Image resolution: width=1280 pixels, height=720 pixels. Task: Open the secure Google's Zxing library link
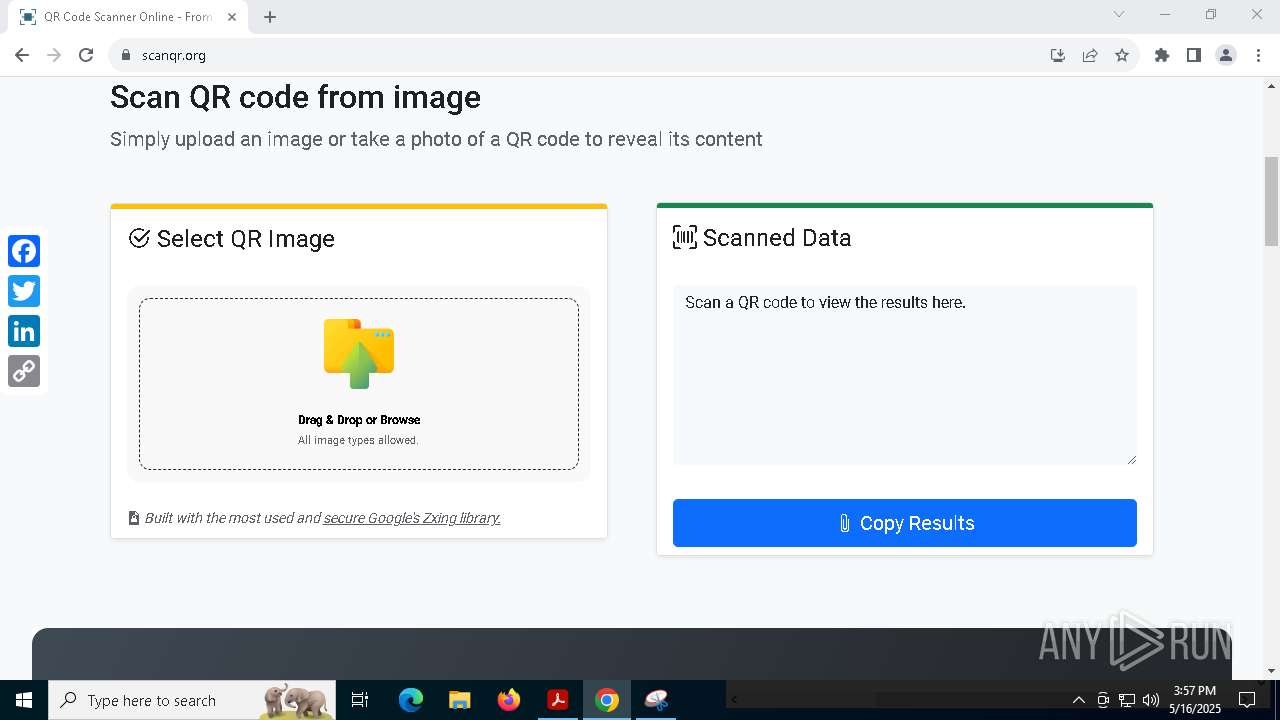[412, 518]
